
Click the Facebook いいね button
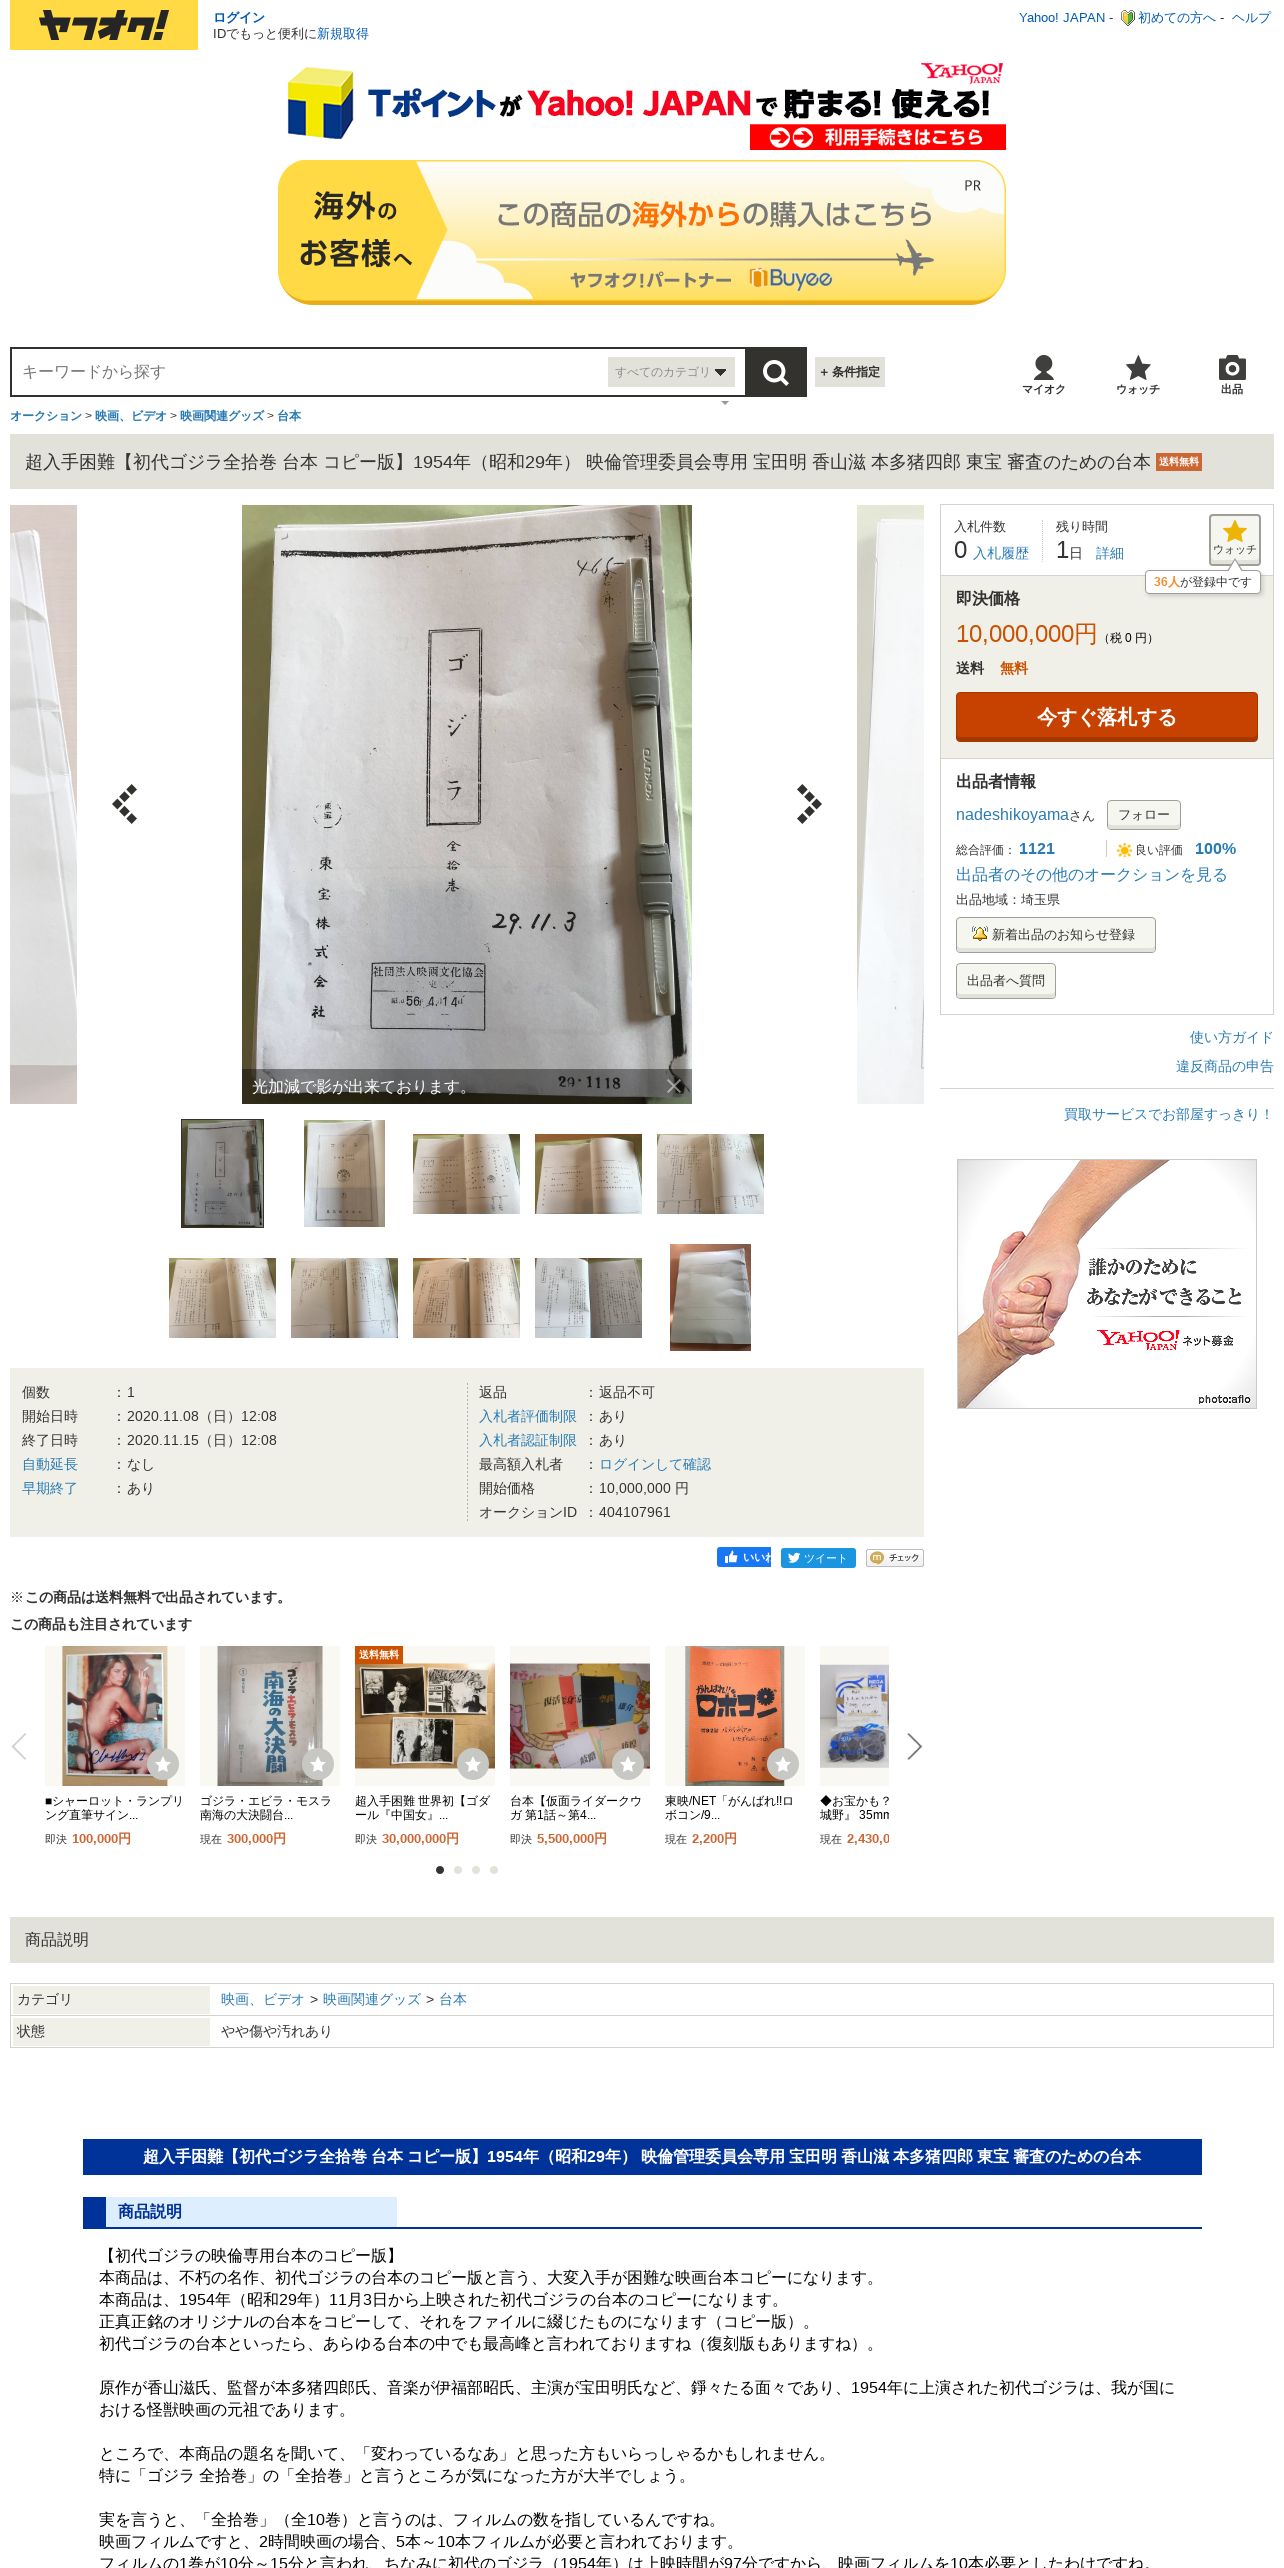coord(744,1557)
